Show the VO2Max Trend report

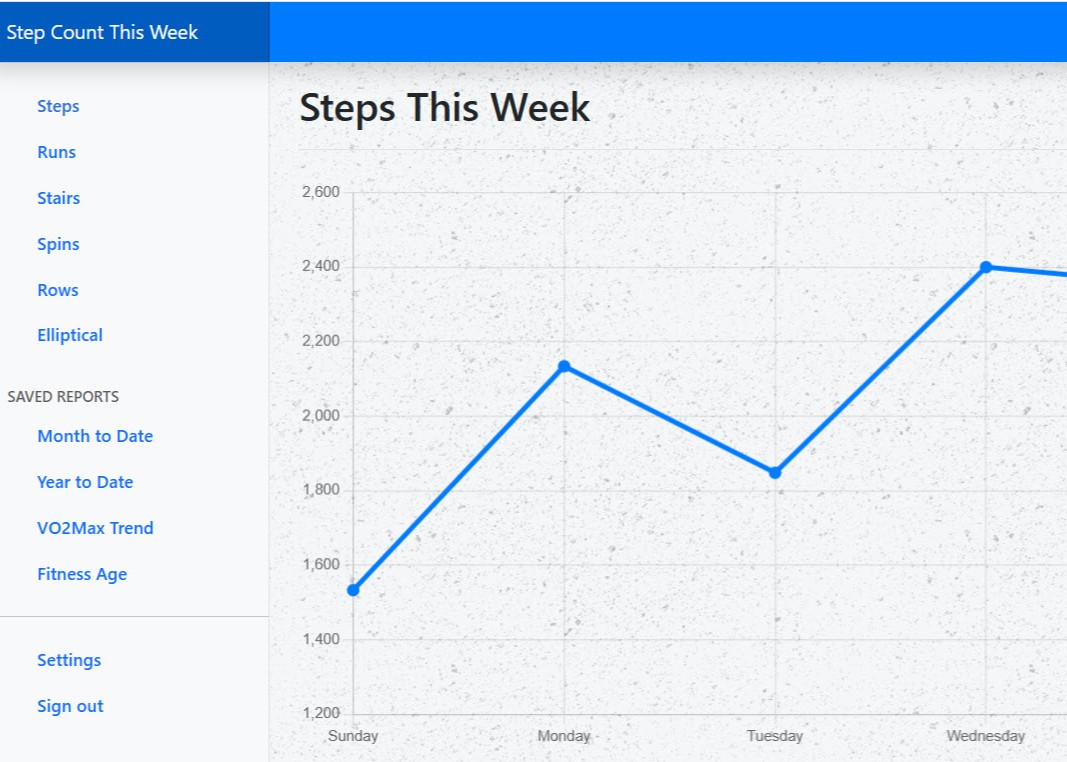pos(95,528)
